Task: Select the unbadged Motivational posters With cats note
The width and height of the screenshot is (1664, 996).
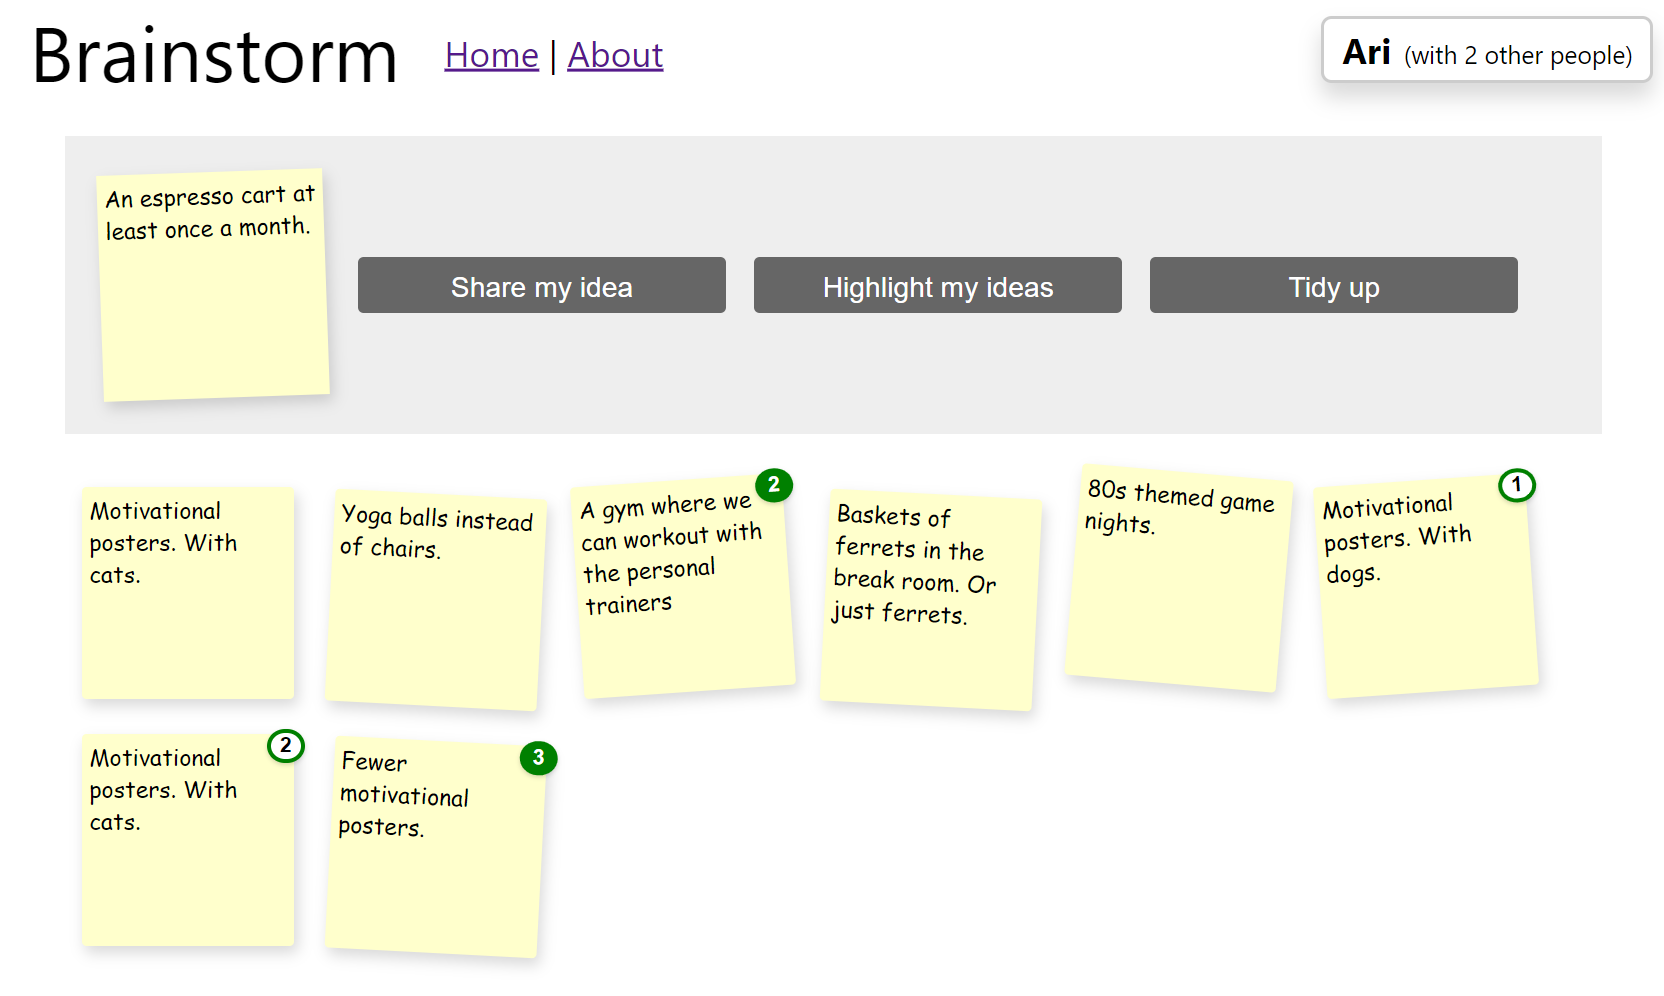Action: click(x=188, y=593)
